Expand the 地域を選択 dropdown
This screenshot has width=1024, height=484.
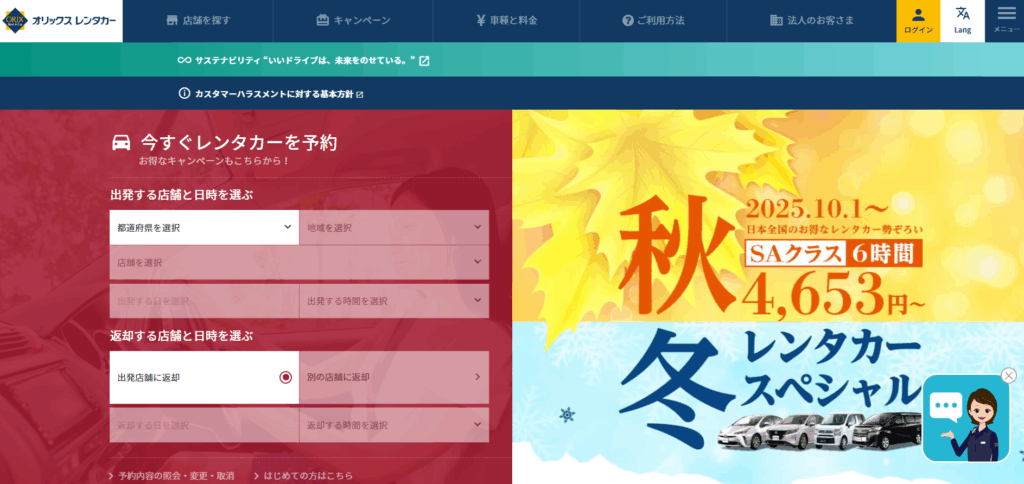click(x=394, y=227)
